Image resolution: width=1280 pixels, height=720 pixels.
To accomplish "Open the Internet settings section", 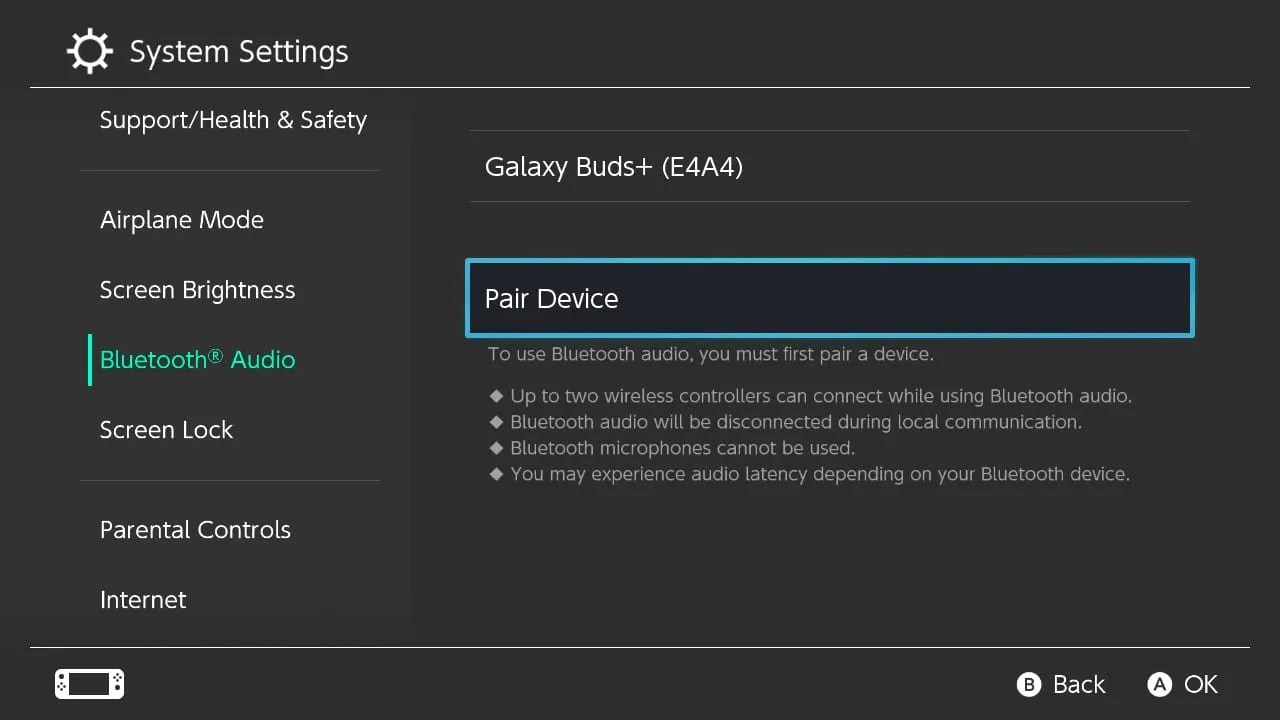I will (x=143, y=599).
